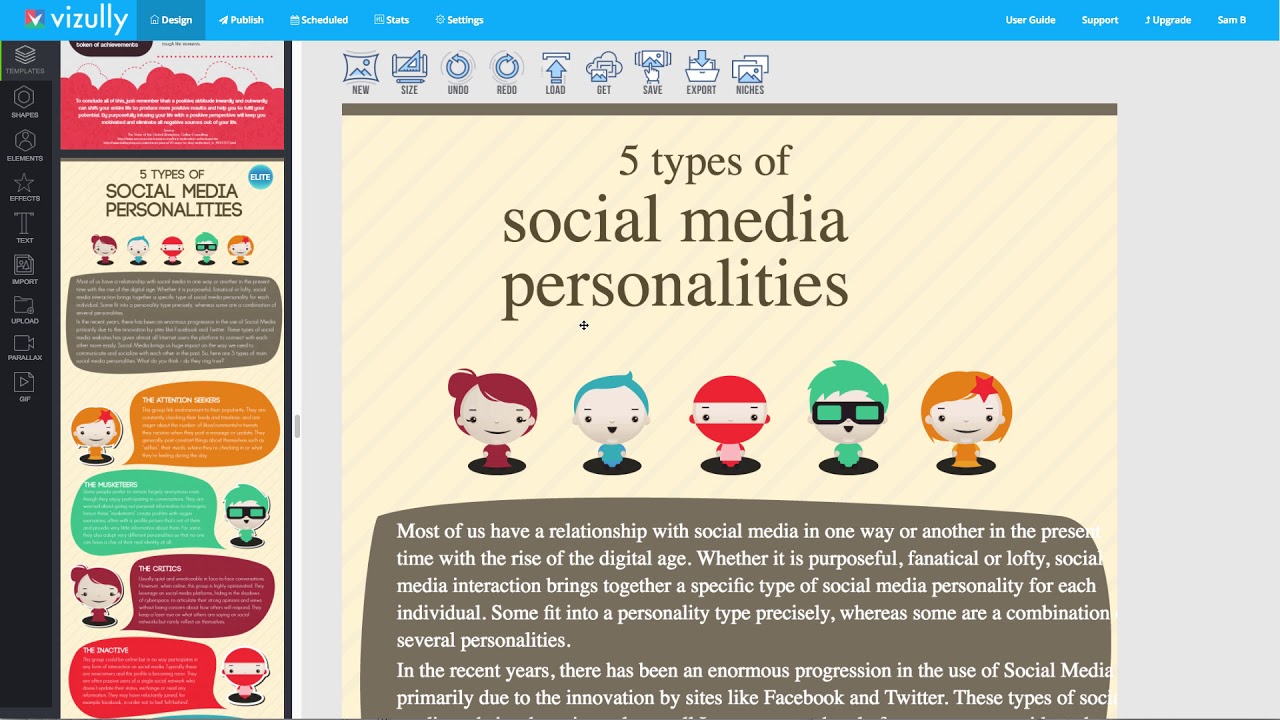Viewport: 1280px width, 720px height.
Task: Open the Import sidebar panel
Action: 25,270
